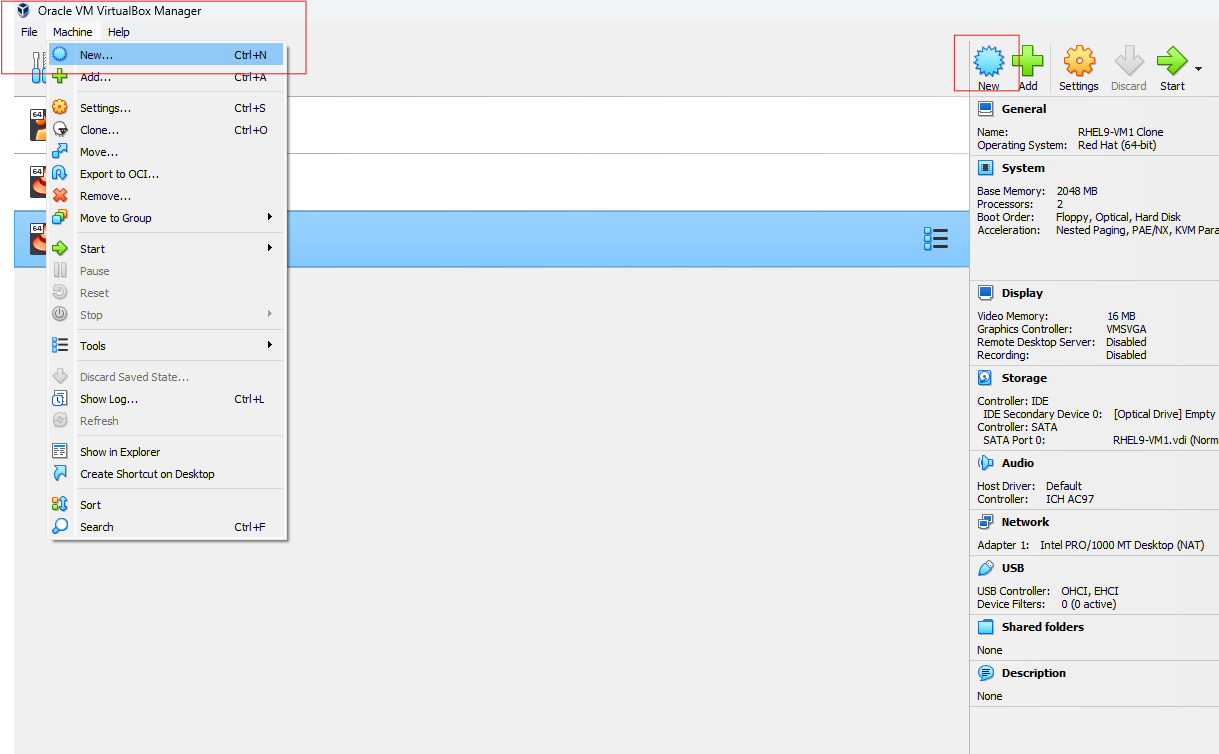Expand the Start submenu in Machine menu
Screen dimensions: 1219x754
(x=167, y=249)
